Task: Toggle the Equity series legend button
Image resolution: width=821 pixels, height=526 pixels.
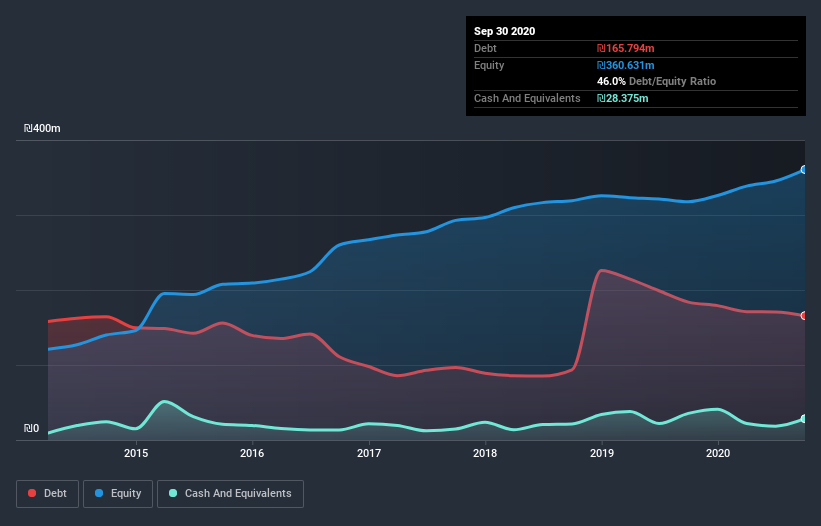Action: pyautogui.click(x=118, y=494)
